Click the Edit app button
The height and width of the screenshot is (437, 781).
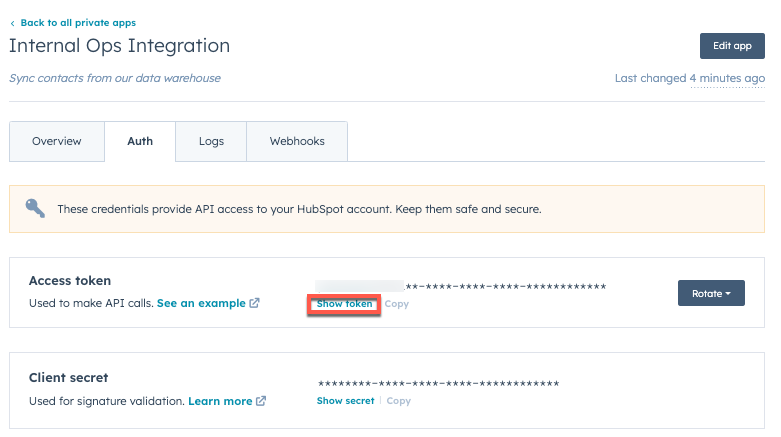[x=732, y=46]
